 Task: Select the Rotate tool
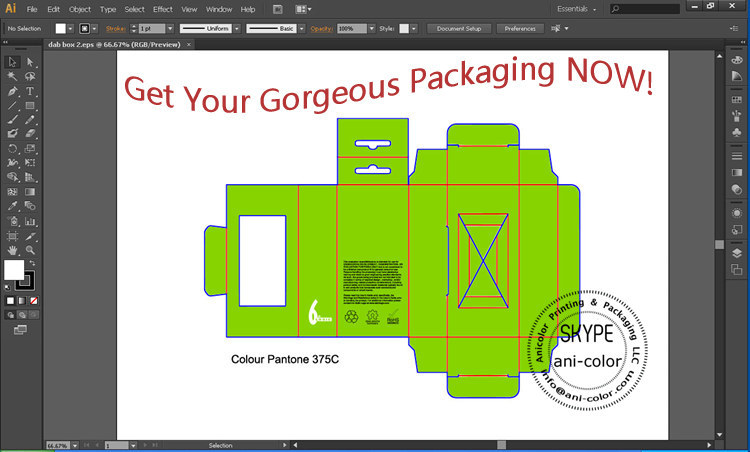[x=12, y=149]
